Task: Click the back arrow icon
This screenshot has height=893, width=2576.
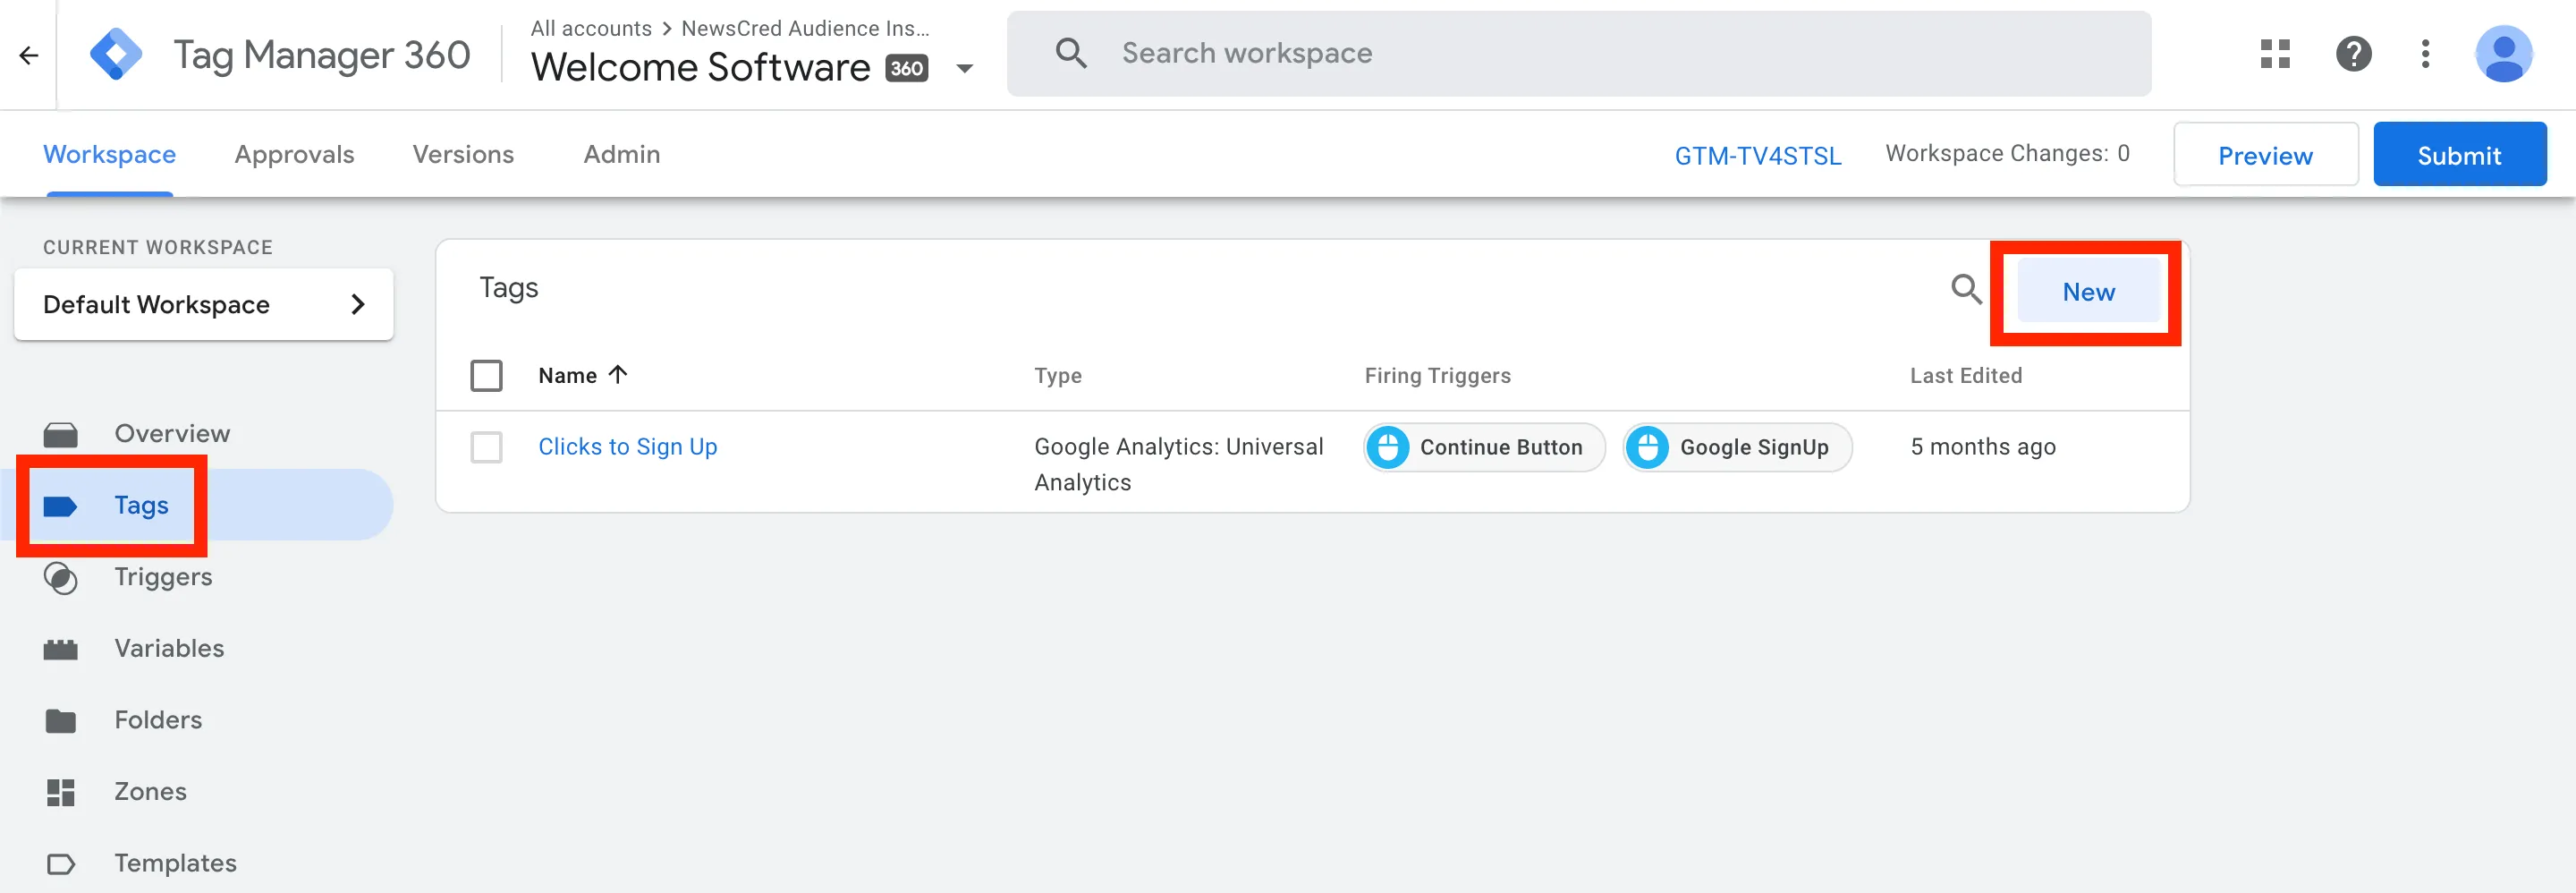Action: 29,55
